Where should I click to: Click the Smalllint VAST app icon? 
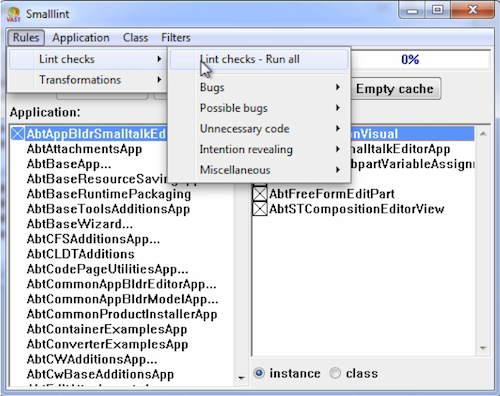click(13, 14)
